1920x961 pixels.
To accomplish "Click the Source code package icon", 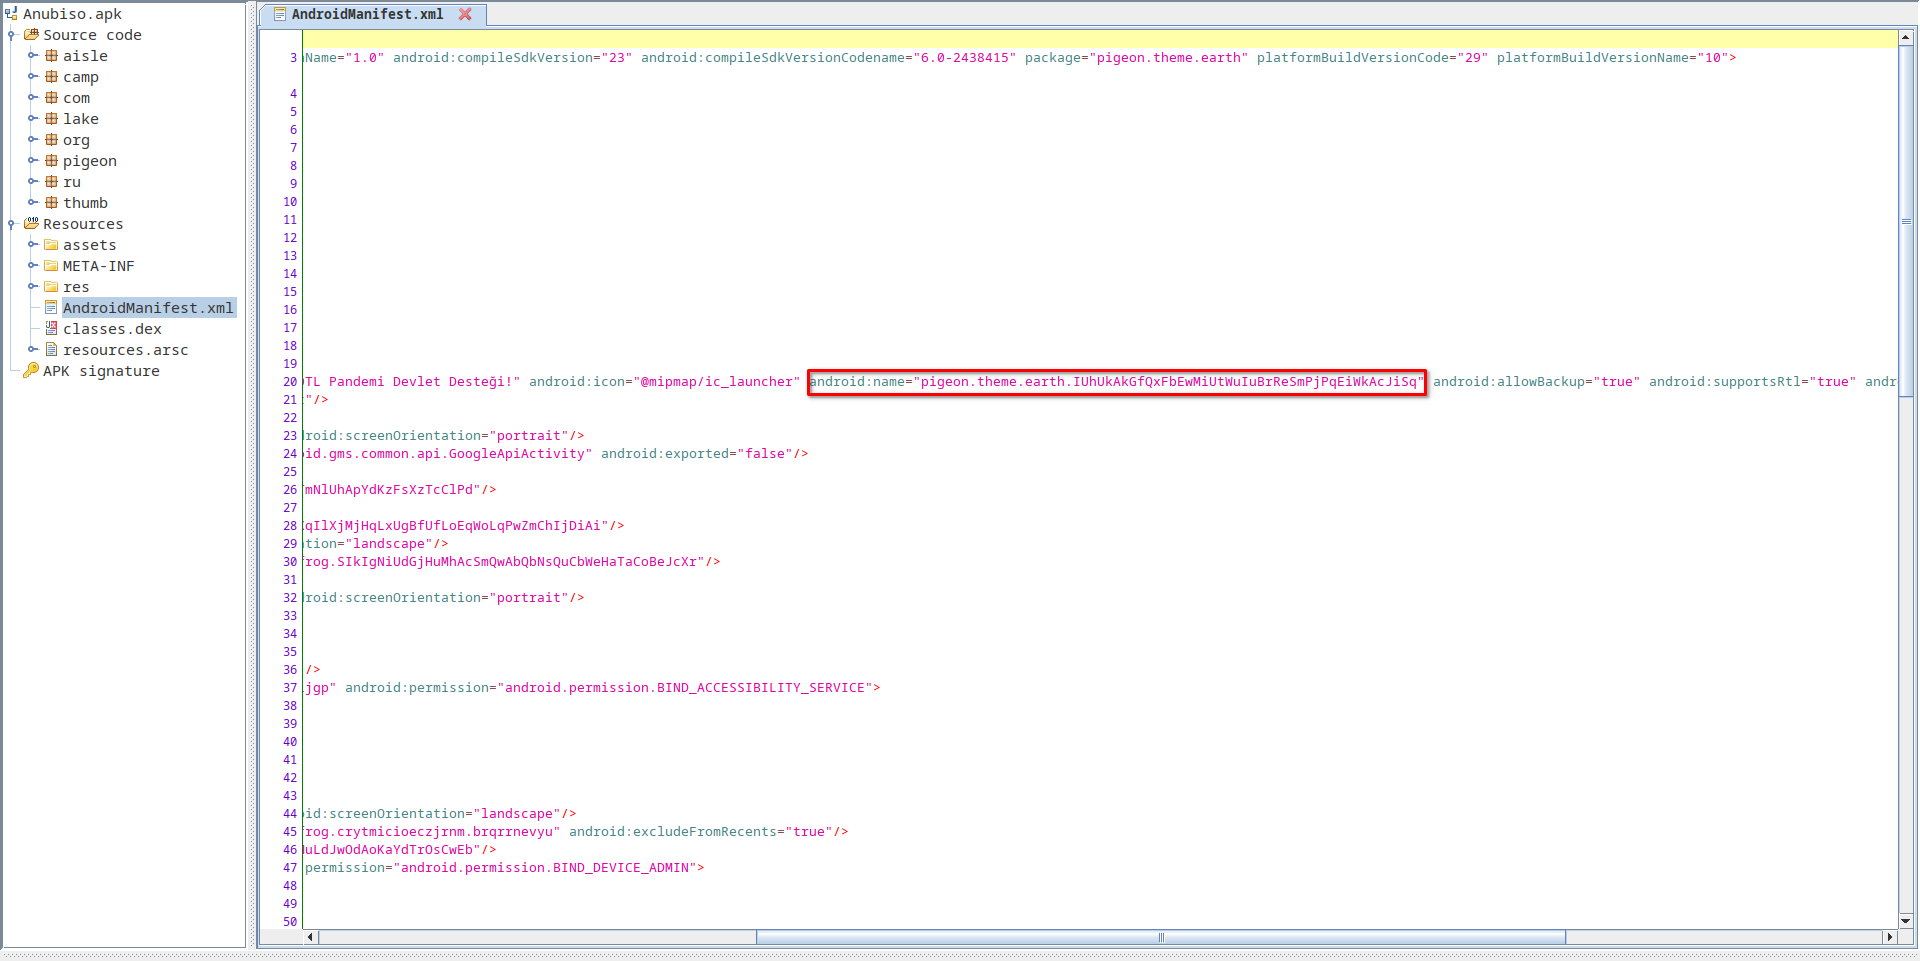I will (31, 35).
